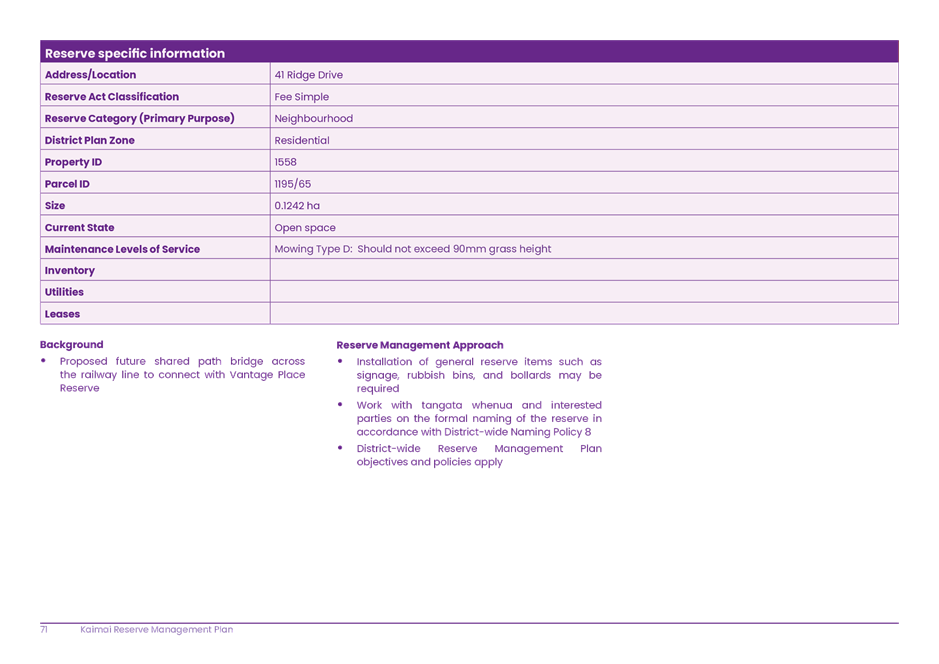The image size is (939, 664).
Task: Click the Background section heading
Action: [x=70, y=344]
